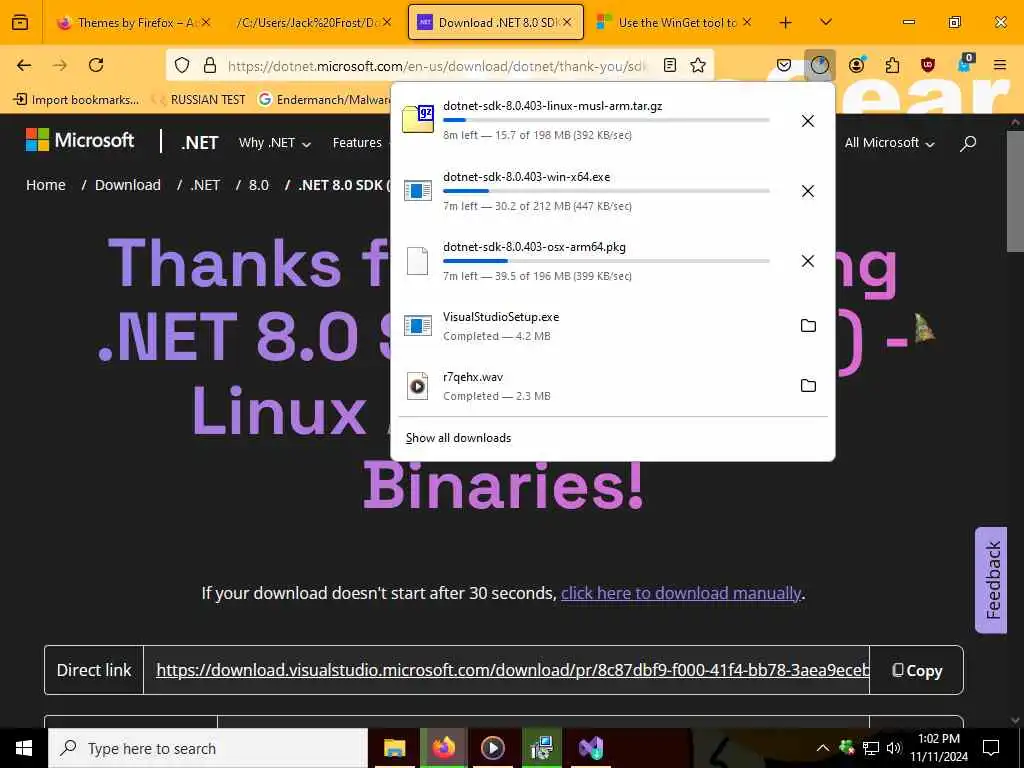Go to Home breadcrumb
Screen dimensions: 1024x768
click(46, 185)
